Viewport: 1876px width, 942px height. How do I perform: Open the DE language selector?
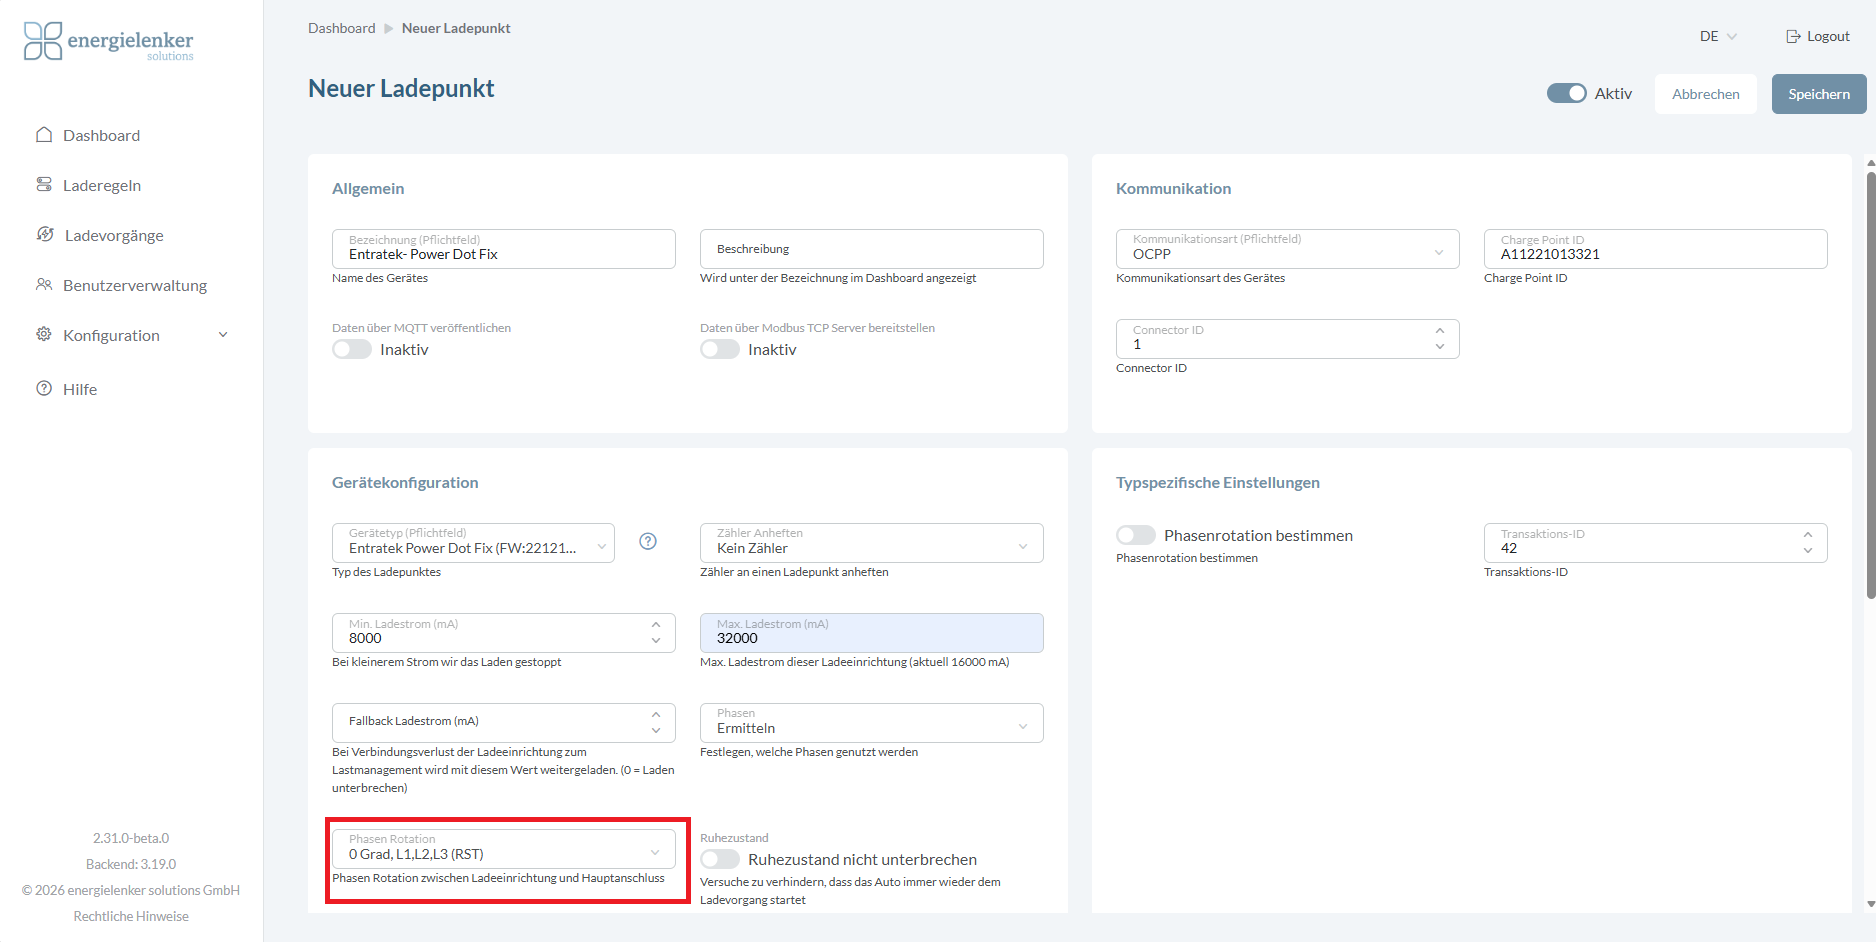(1717, 36)
